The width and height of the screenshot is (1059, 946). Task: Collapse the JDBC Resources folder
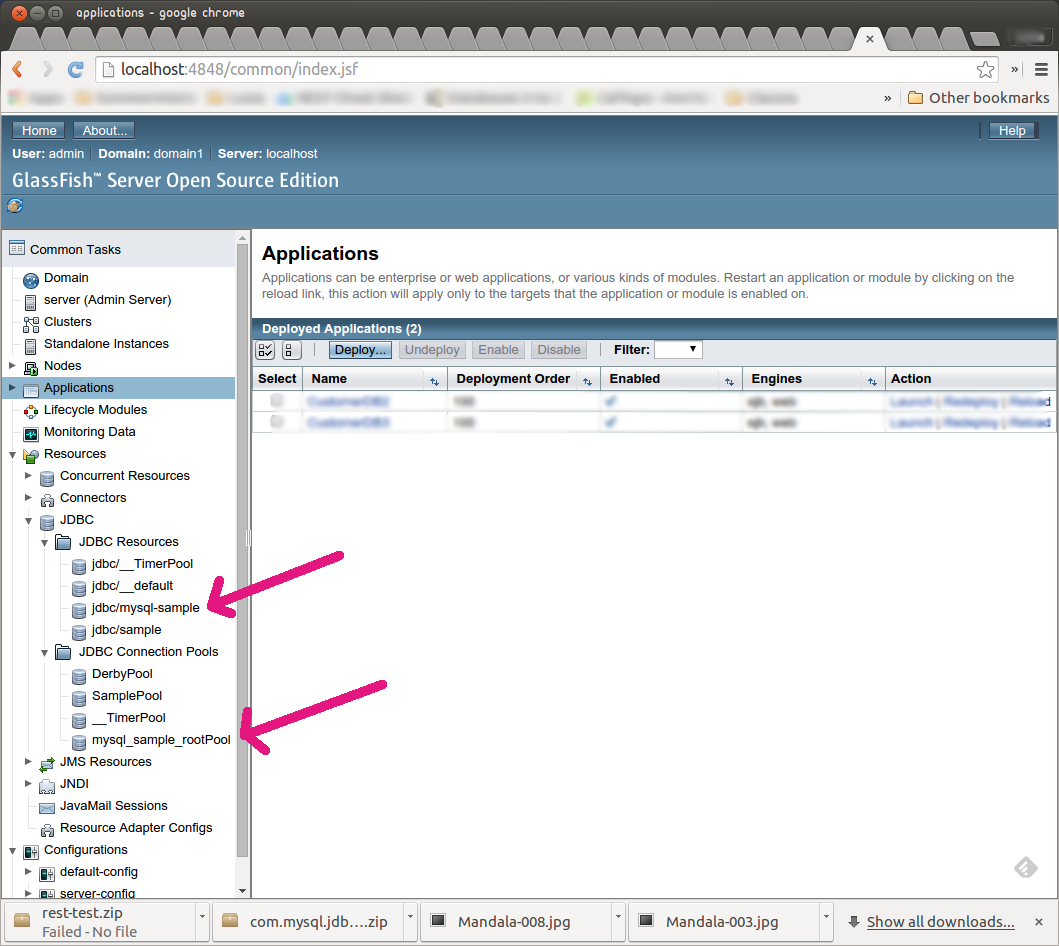coord(45,542)
